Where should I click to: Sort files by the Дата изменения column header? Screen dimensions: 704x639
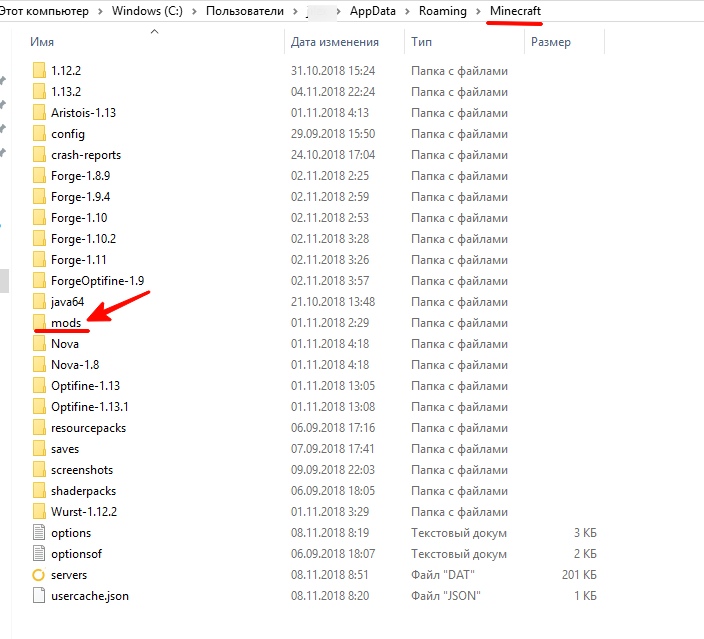(x=334, y=42)
